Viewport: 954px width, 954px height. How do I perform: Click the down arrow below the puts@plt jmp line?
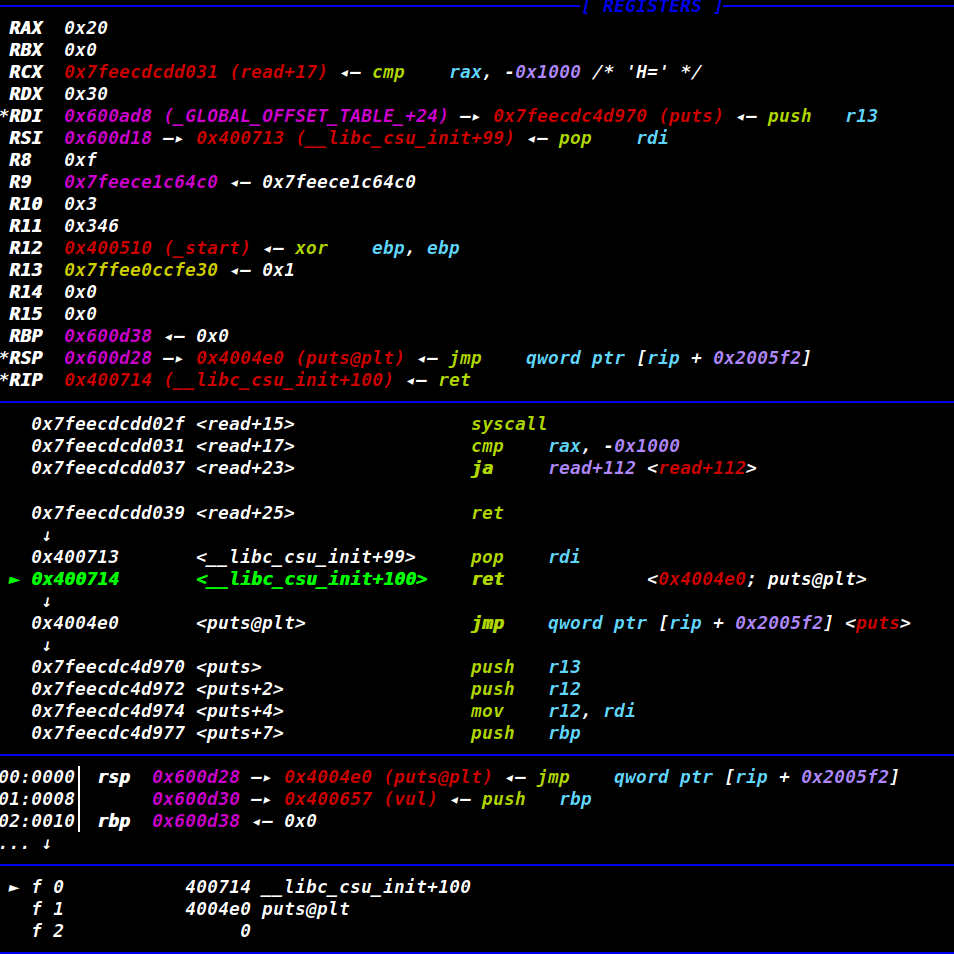point(46,646)
